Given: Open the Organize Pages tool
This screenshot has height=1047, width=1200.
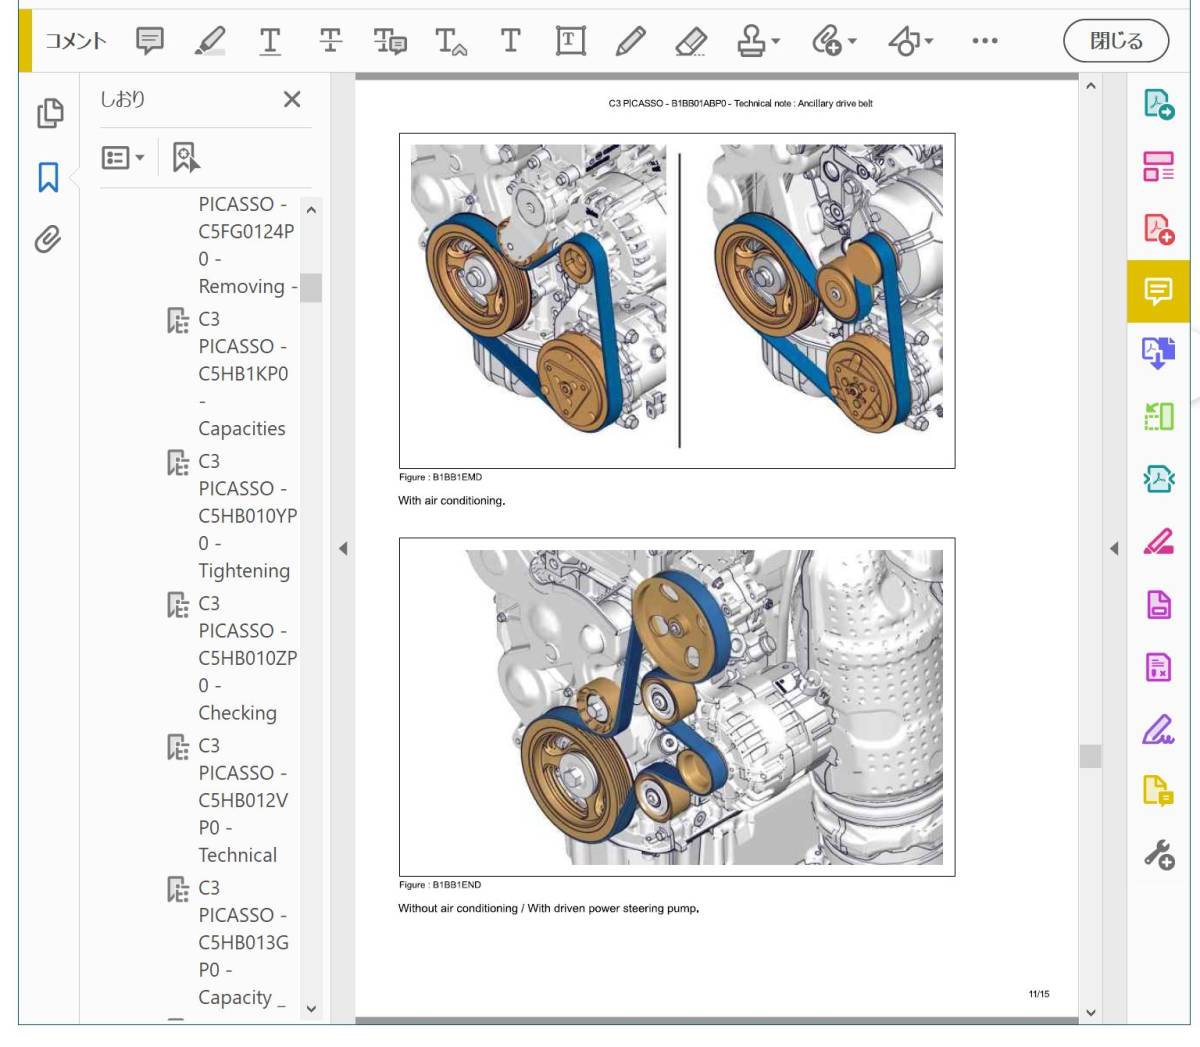Looking at the screenshot, I should click(x=1158, y=166).
